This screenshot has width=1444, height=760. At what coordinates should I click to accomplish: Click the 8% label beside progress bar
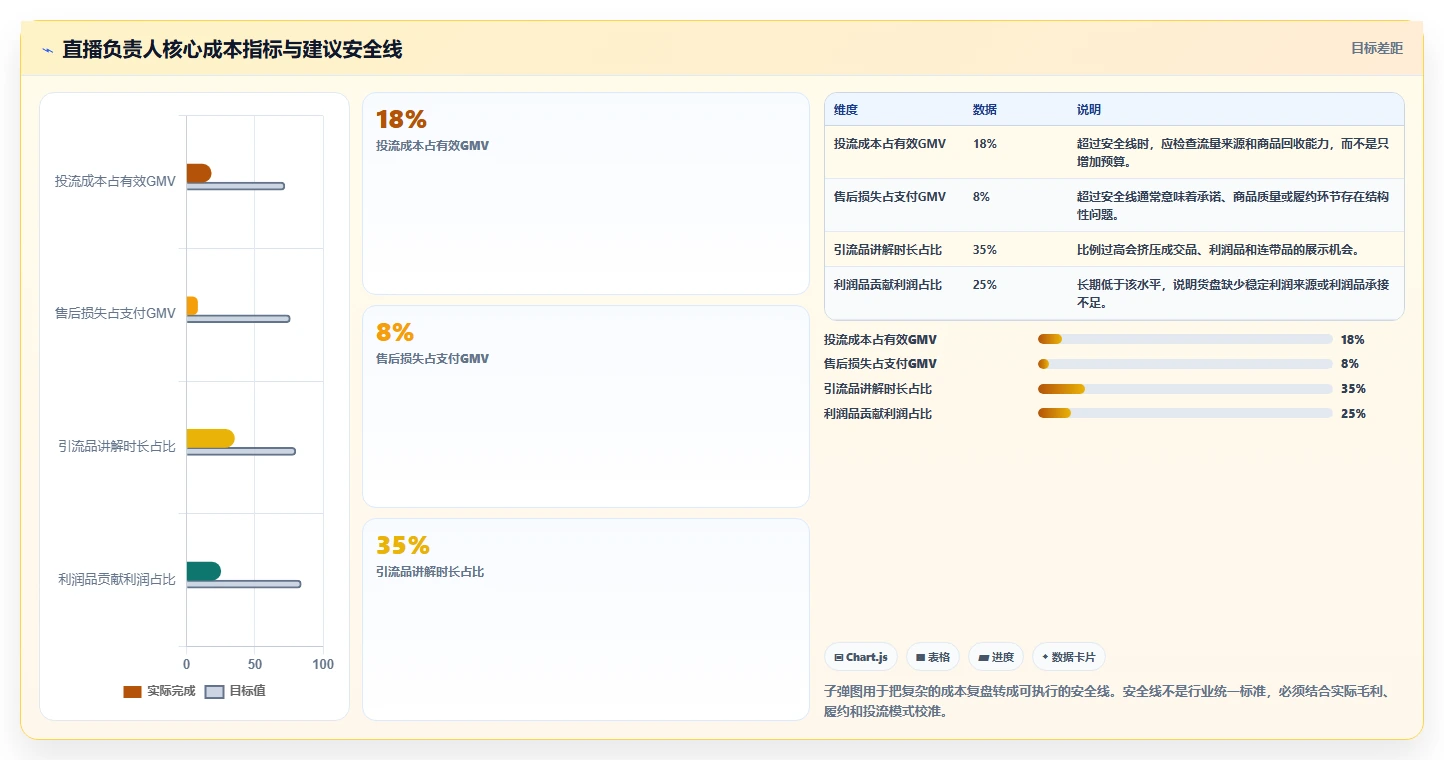coord(1350,364)
